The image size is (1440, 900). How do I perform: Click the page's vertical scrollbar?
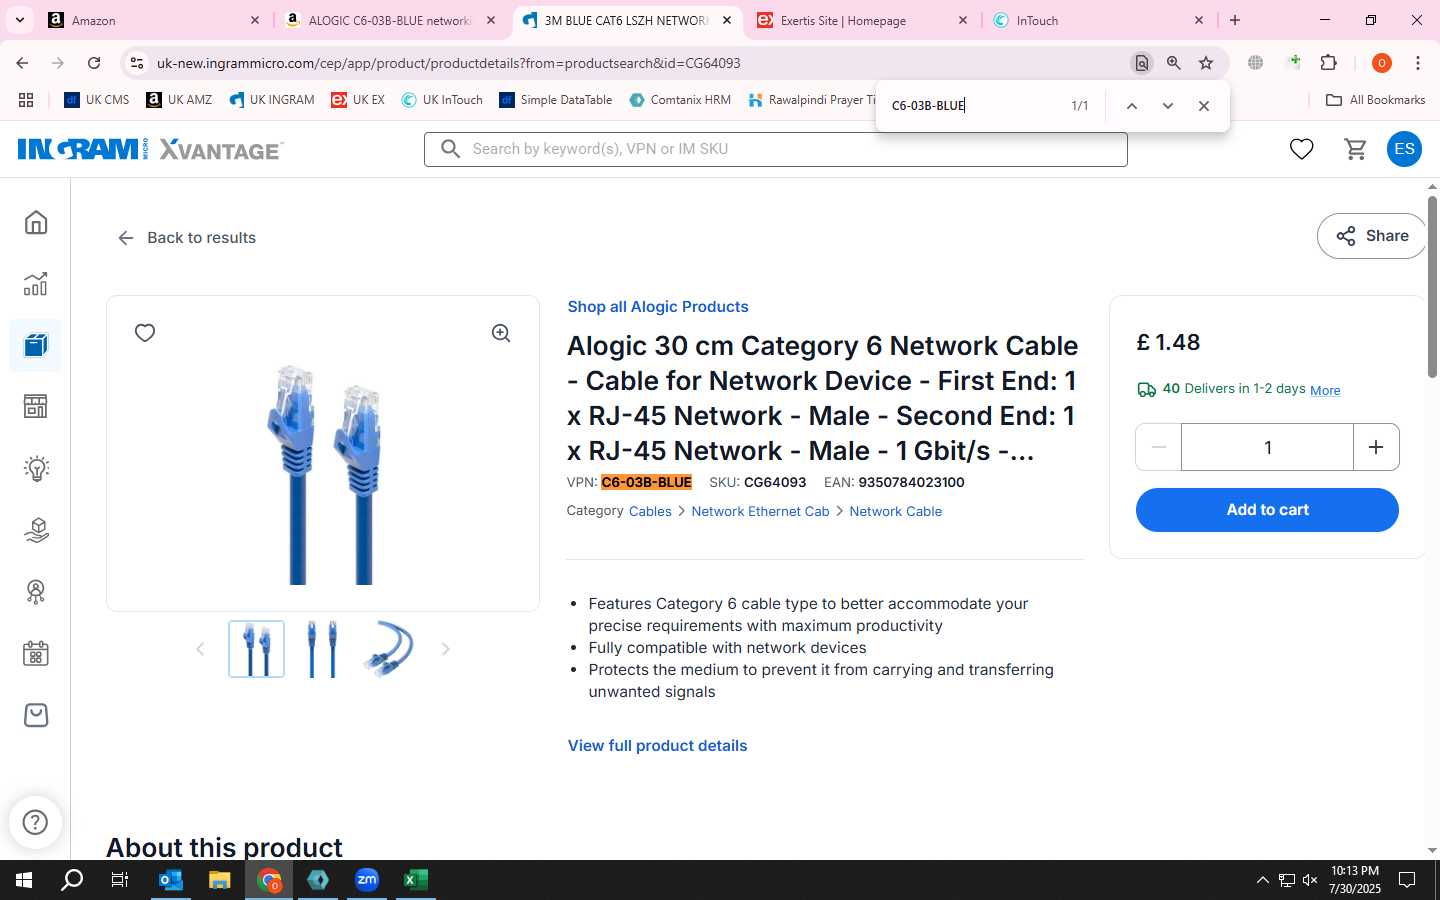[x=1432, y=287]
